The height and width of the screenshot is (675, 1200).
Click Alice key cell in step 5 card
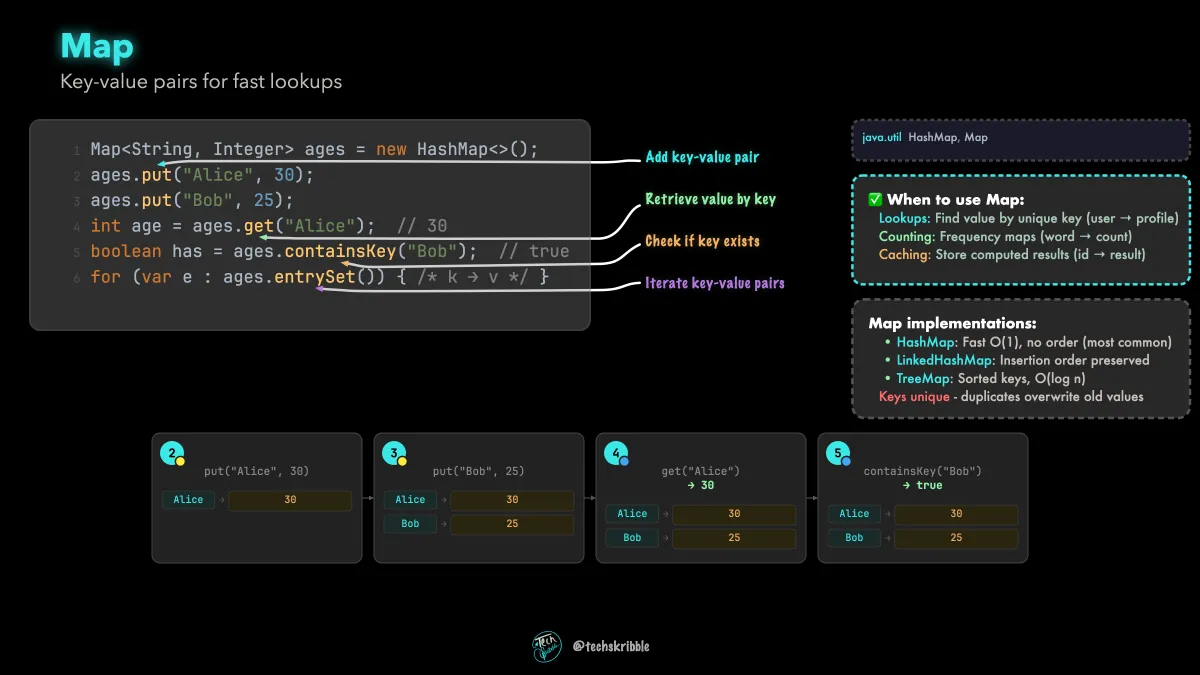(x=854, y=514)
